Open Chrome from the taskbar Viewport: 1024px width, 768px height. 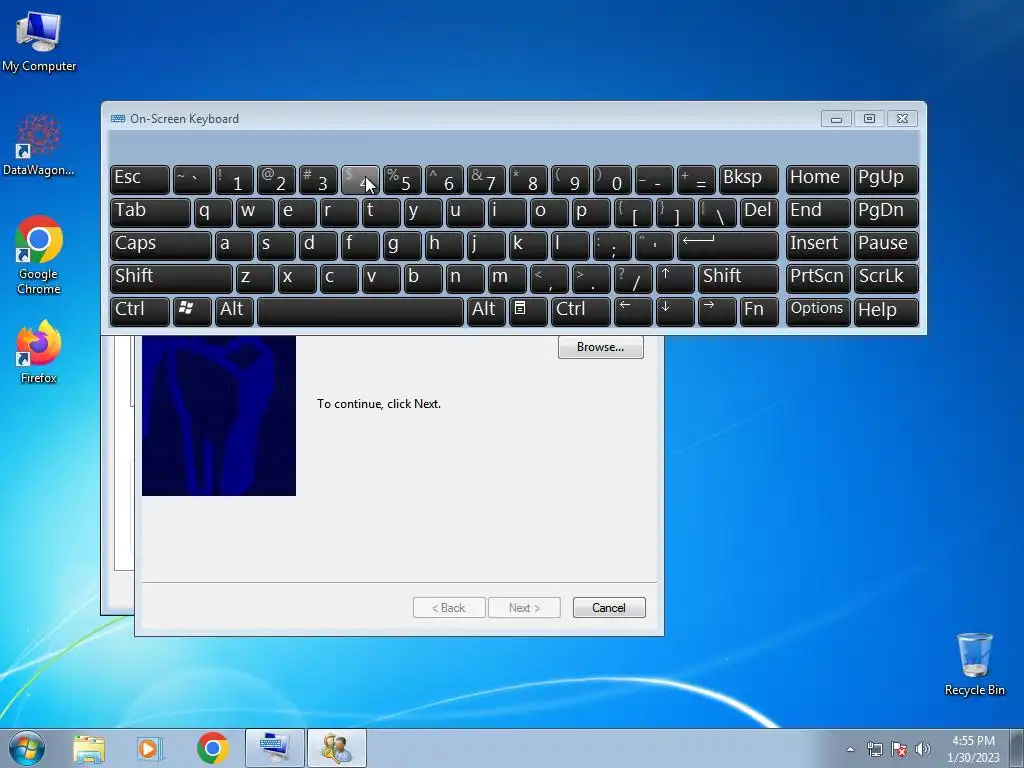click(212, 748)
